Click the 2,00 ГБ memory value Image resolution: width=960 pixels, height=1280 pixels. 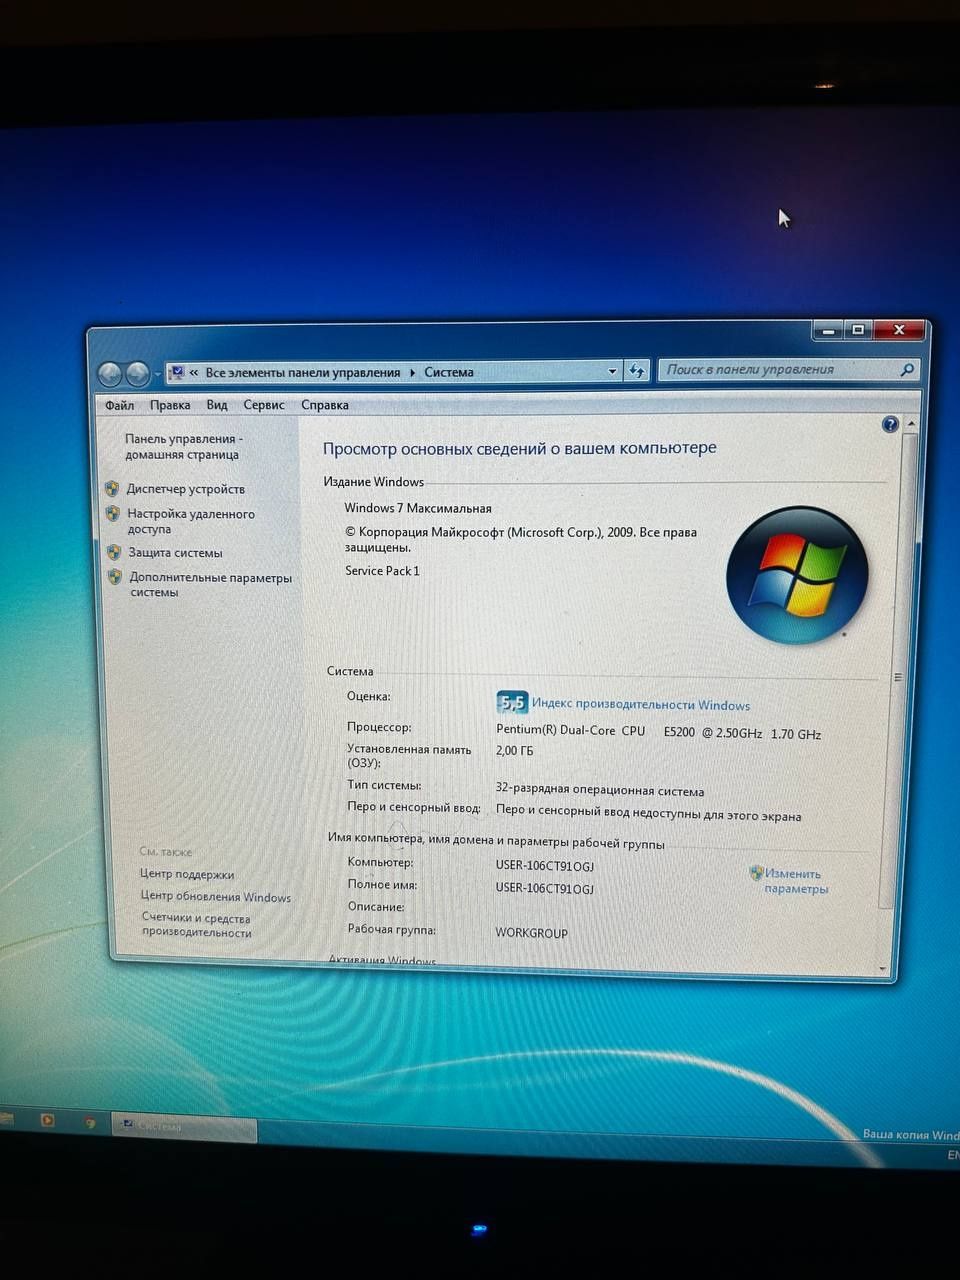(514, 750)
